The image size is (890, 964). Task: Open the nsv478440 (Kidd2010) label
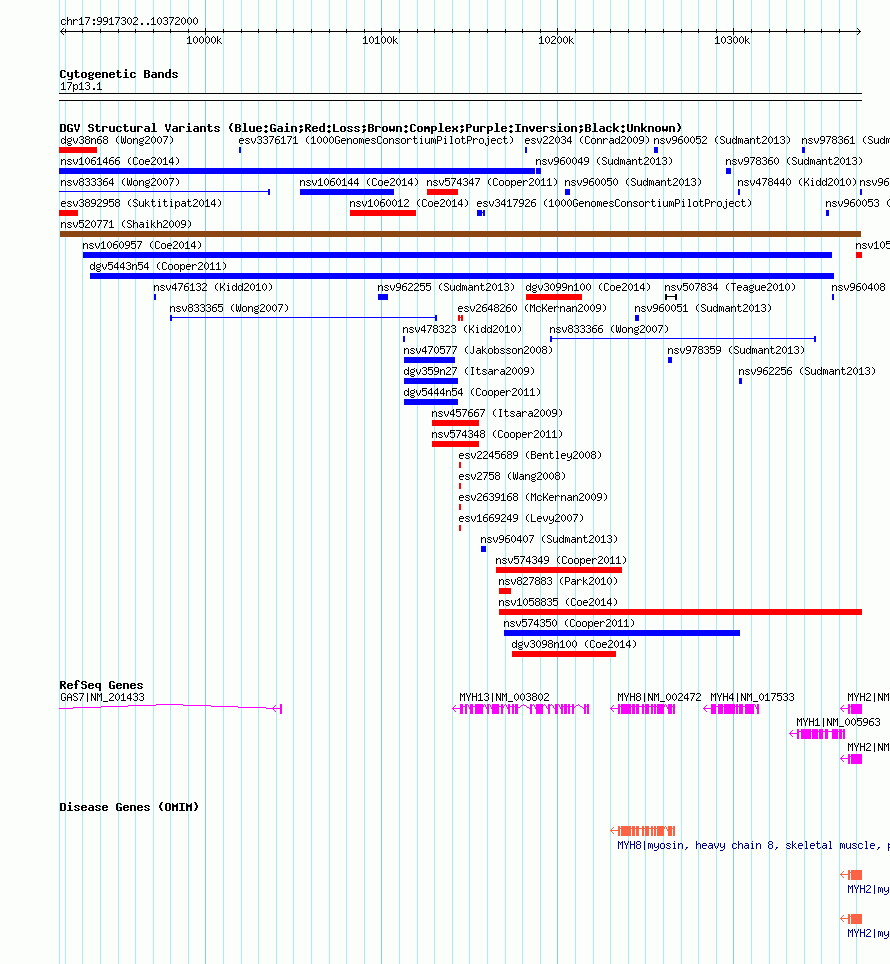point(797,182)
